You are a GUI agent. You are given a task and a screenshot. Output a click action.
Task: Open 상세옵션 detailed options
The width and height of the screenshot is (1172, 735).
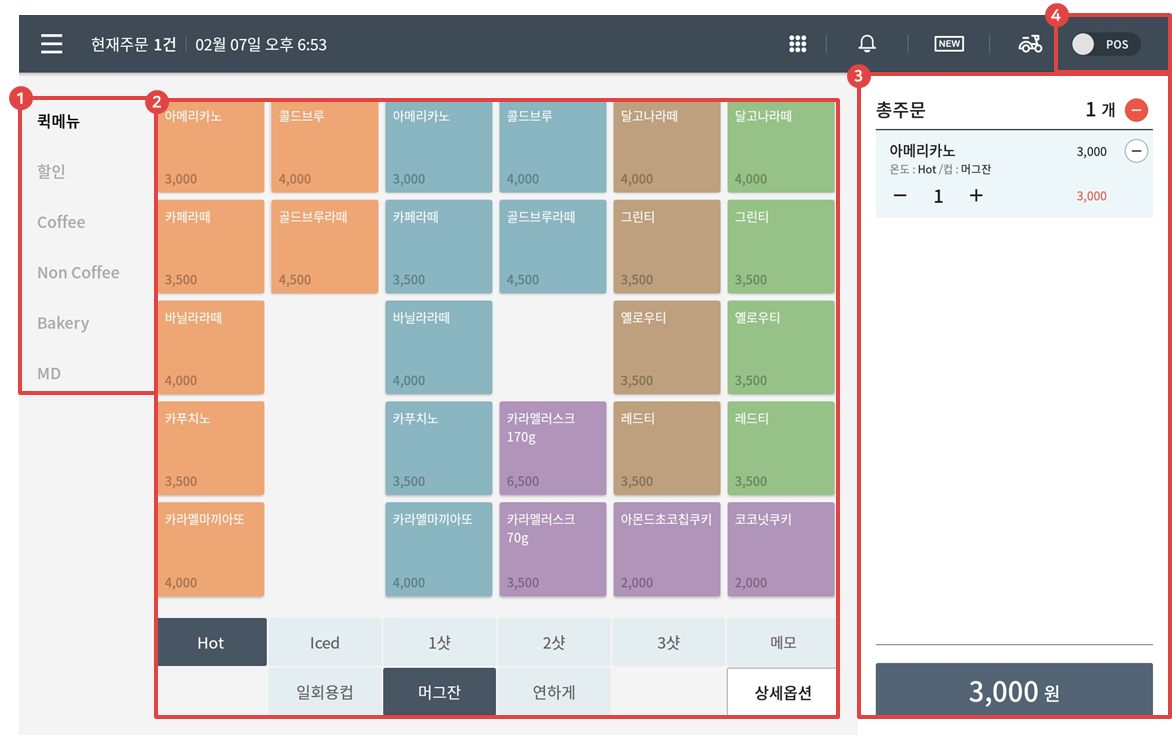click(782, 692)
